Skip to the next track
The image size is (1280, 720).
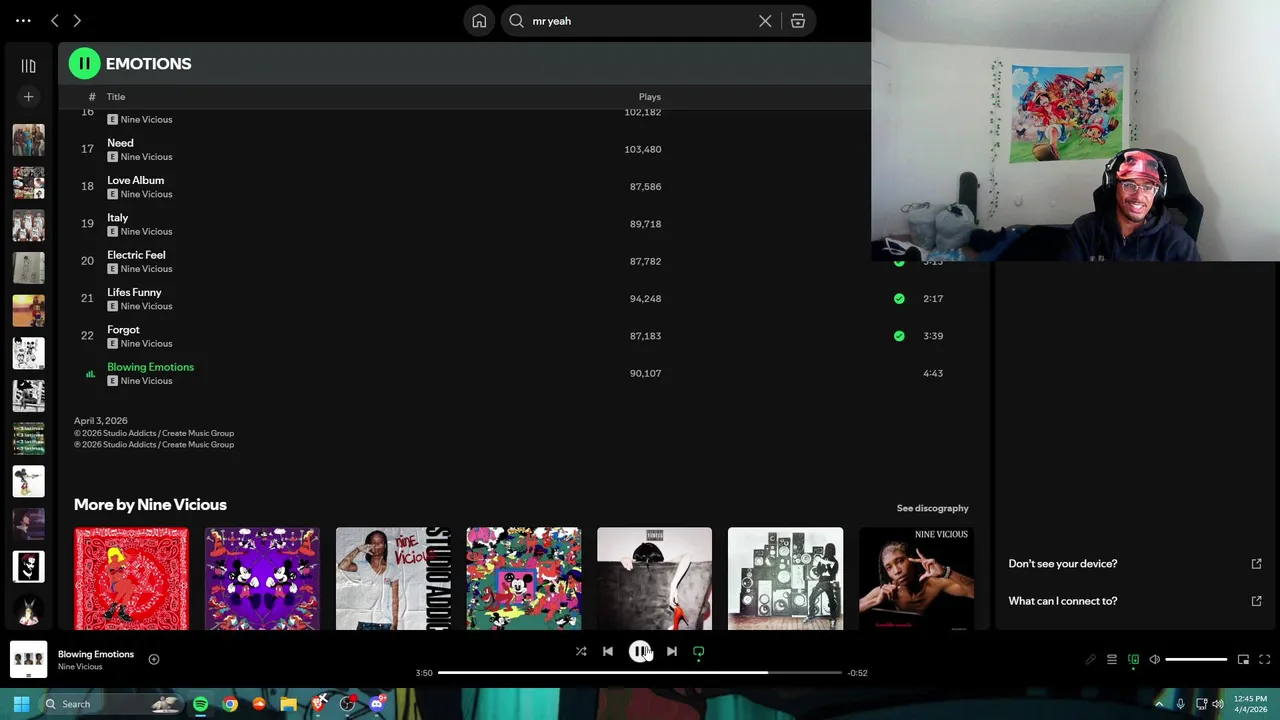[x=672, y=651]
